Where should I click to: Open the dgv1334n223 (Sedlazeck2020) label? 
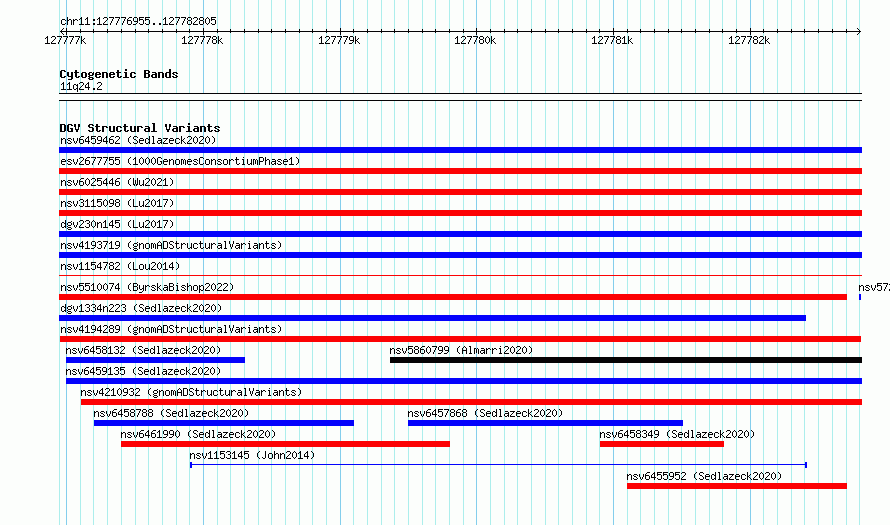coord(141,308)
